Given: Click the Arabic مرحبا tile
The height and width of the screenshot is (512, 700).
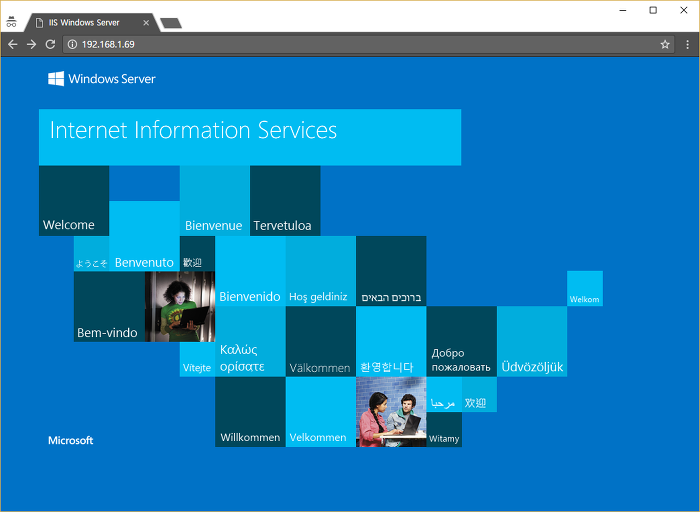Looking at the screenshot, I should 444,395.
